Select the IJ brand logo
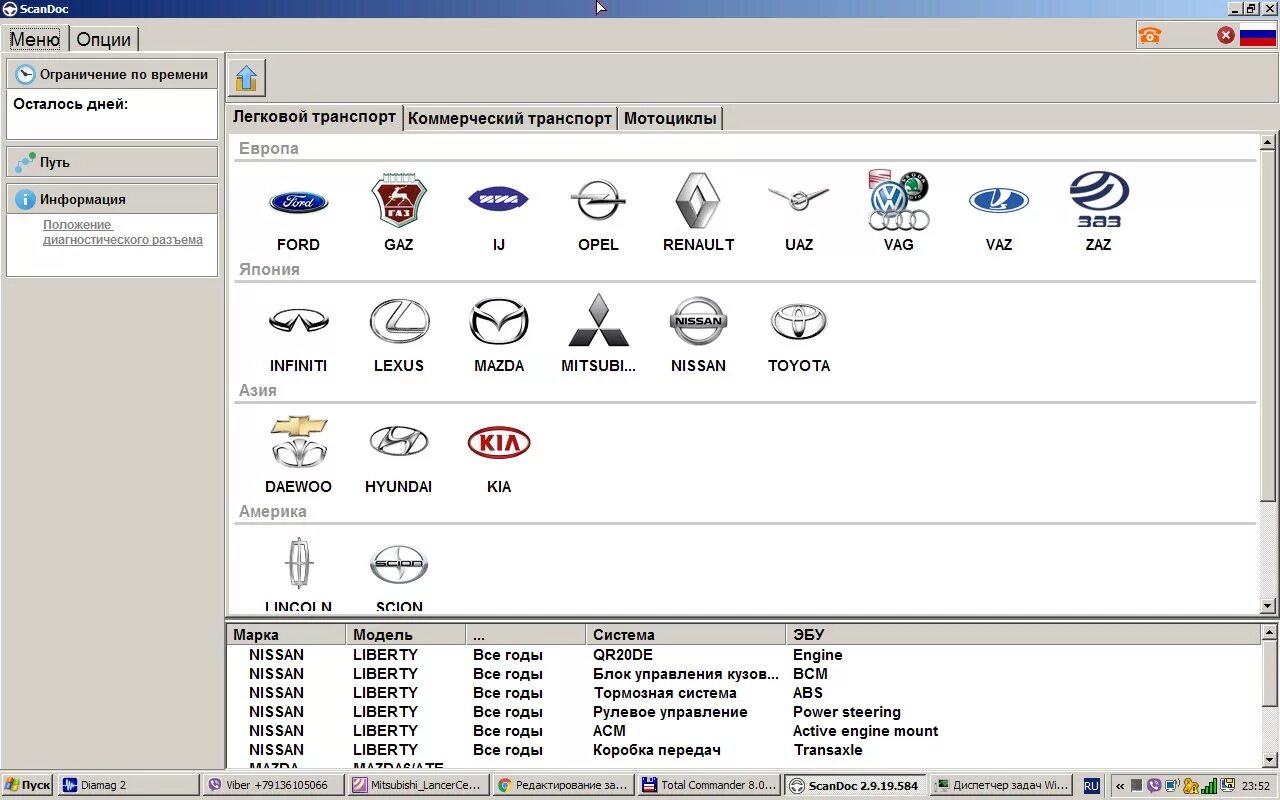This screenshot has height=800, width=1280. click(x=498, y=200)
